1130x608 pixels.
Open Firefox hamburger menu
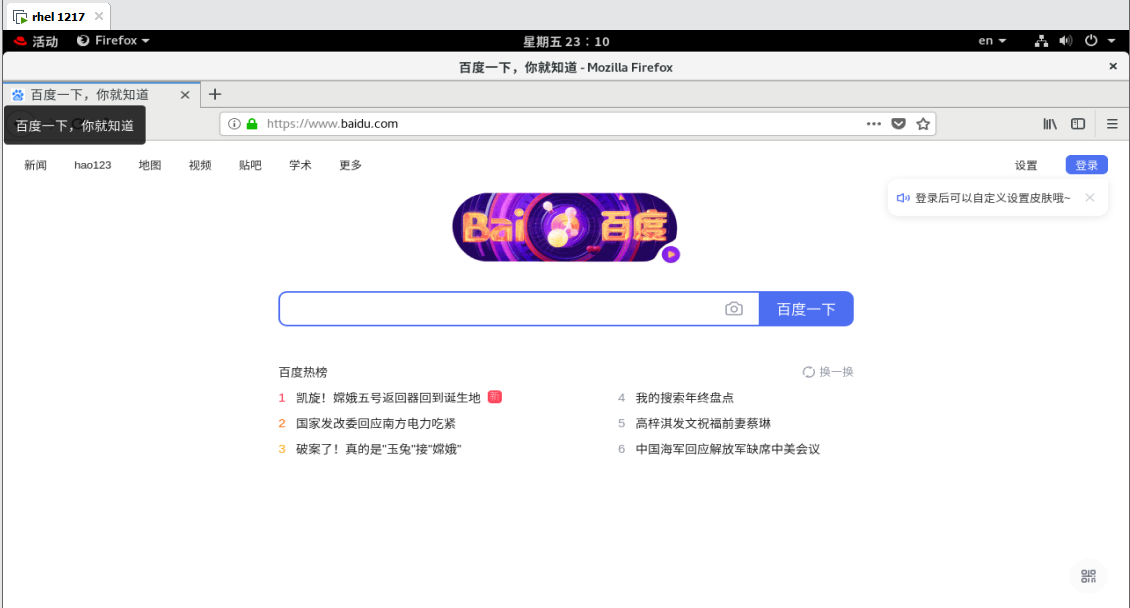1112,124
